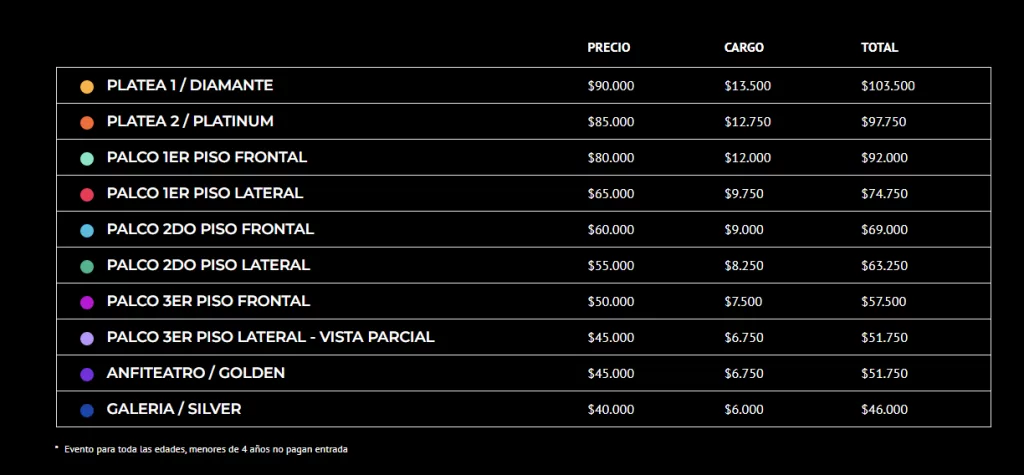This screenshot has width=1024, height=475.
Task: Click the $103.500 total for Platea 1
Action: (888, 86)
